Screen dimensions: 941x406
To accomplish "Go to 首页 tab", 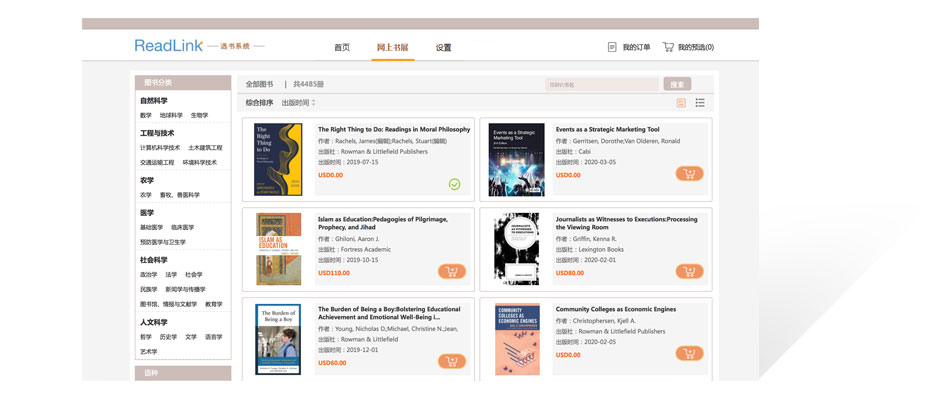I will click(x=342, y=47).
